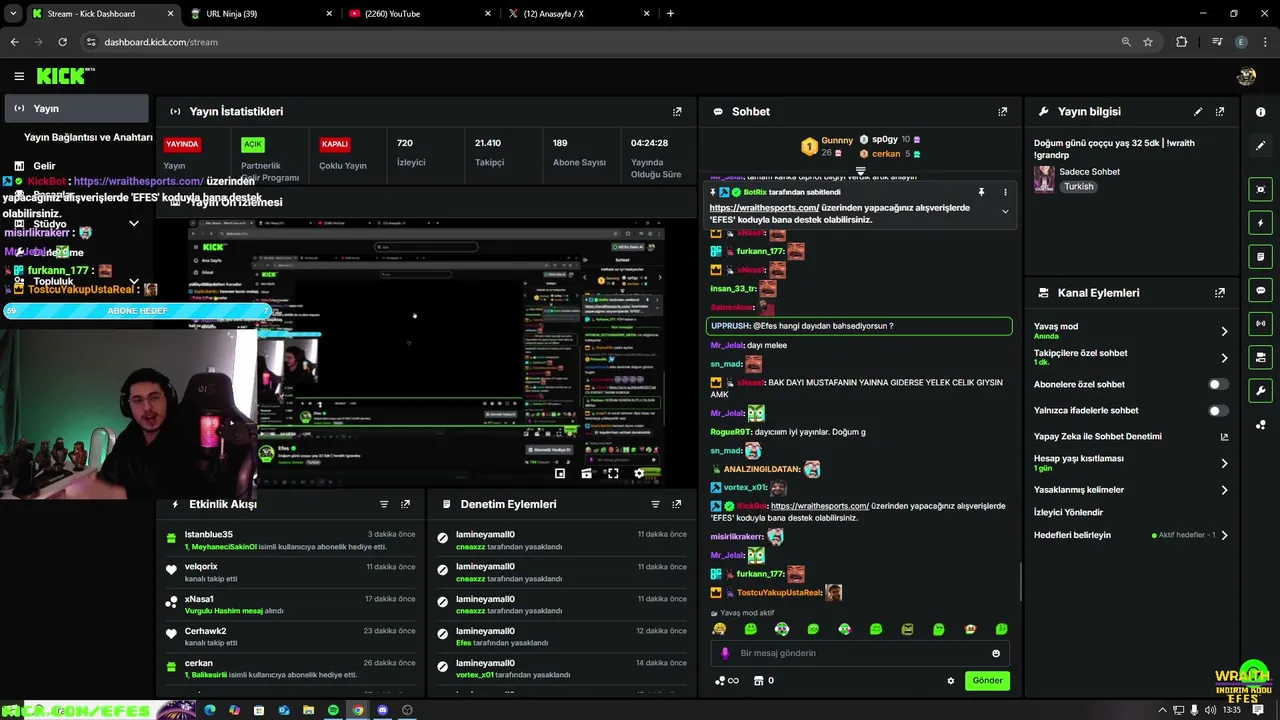
Task: Enable Abonelere özel sohbet toggle
Action: tap(1218, 384)
